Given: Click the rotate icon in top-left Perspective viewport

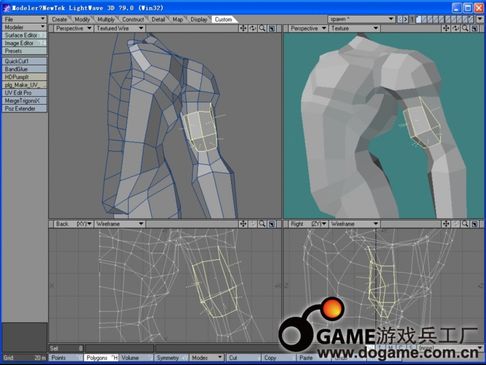Looking at the screenshot, I should tap(253, 28).
